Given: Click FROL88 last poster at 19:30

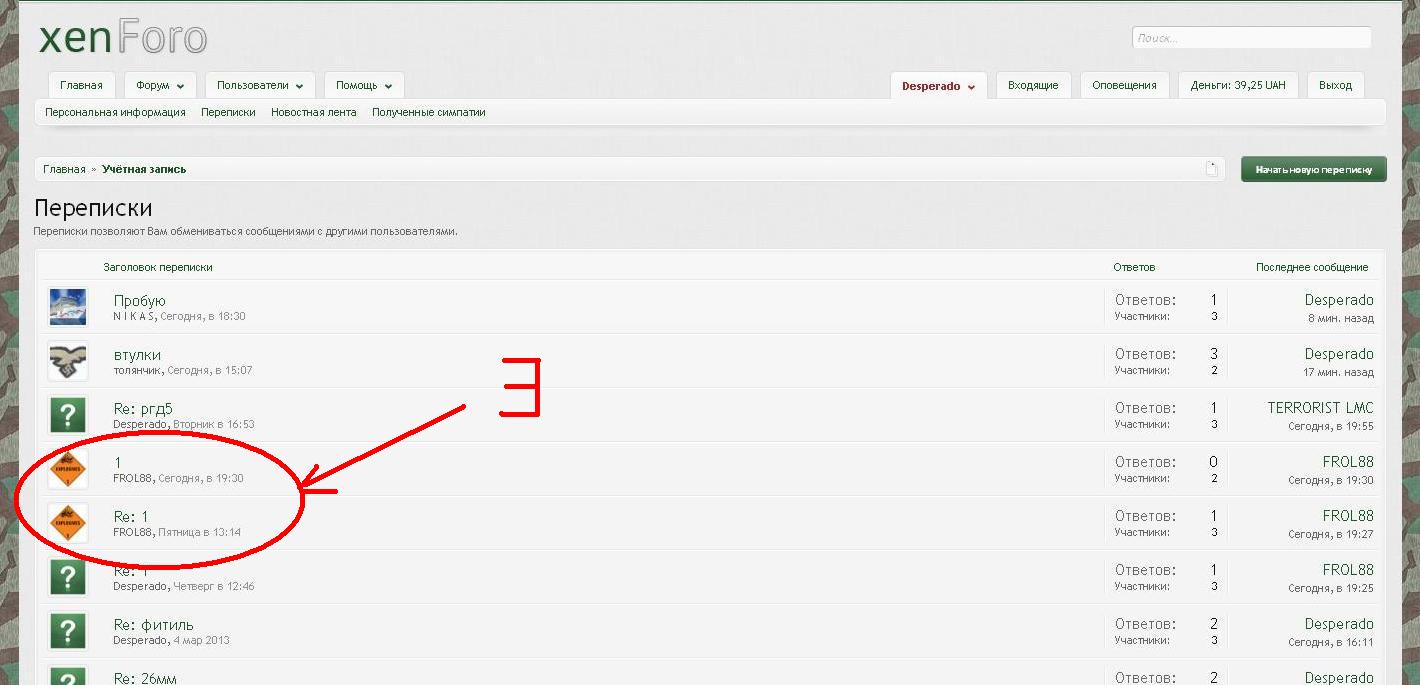Looking at the screenshot, I should coord(1348,462).
